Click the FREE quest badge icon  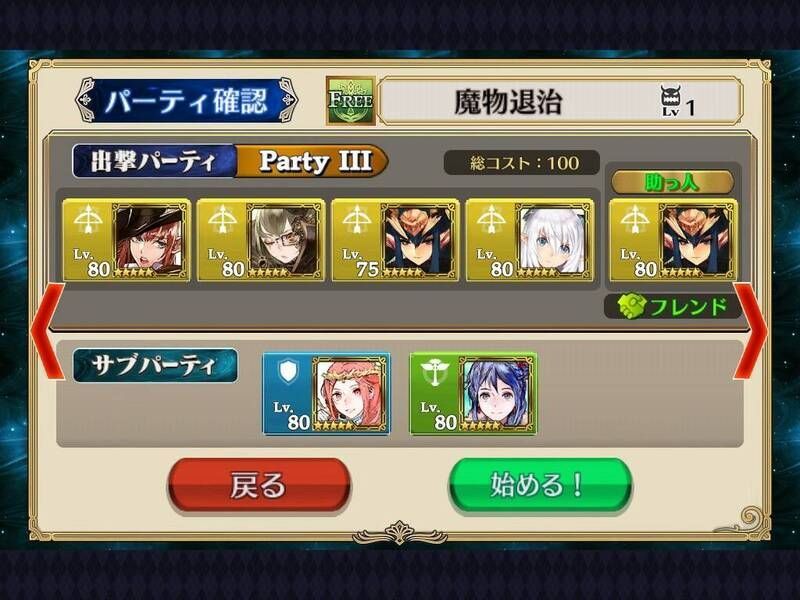pos(351,101)
